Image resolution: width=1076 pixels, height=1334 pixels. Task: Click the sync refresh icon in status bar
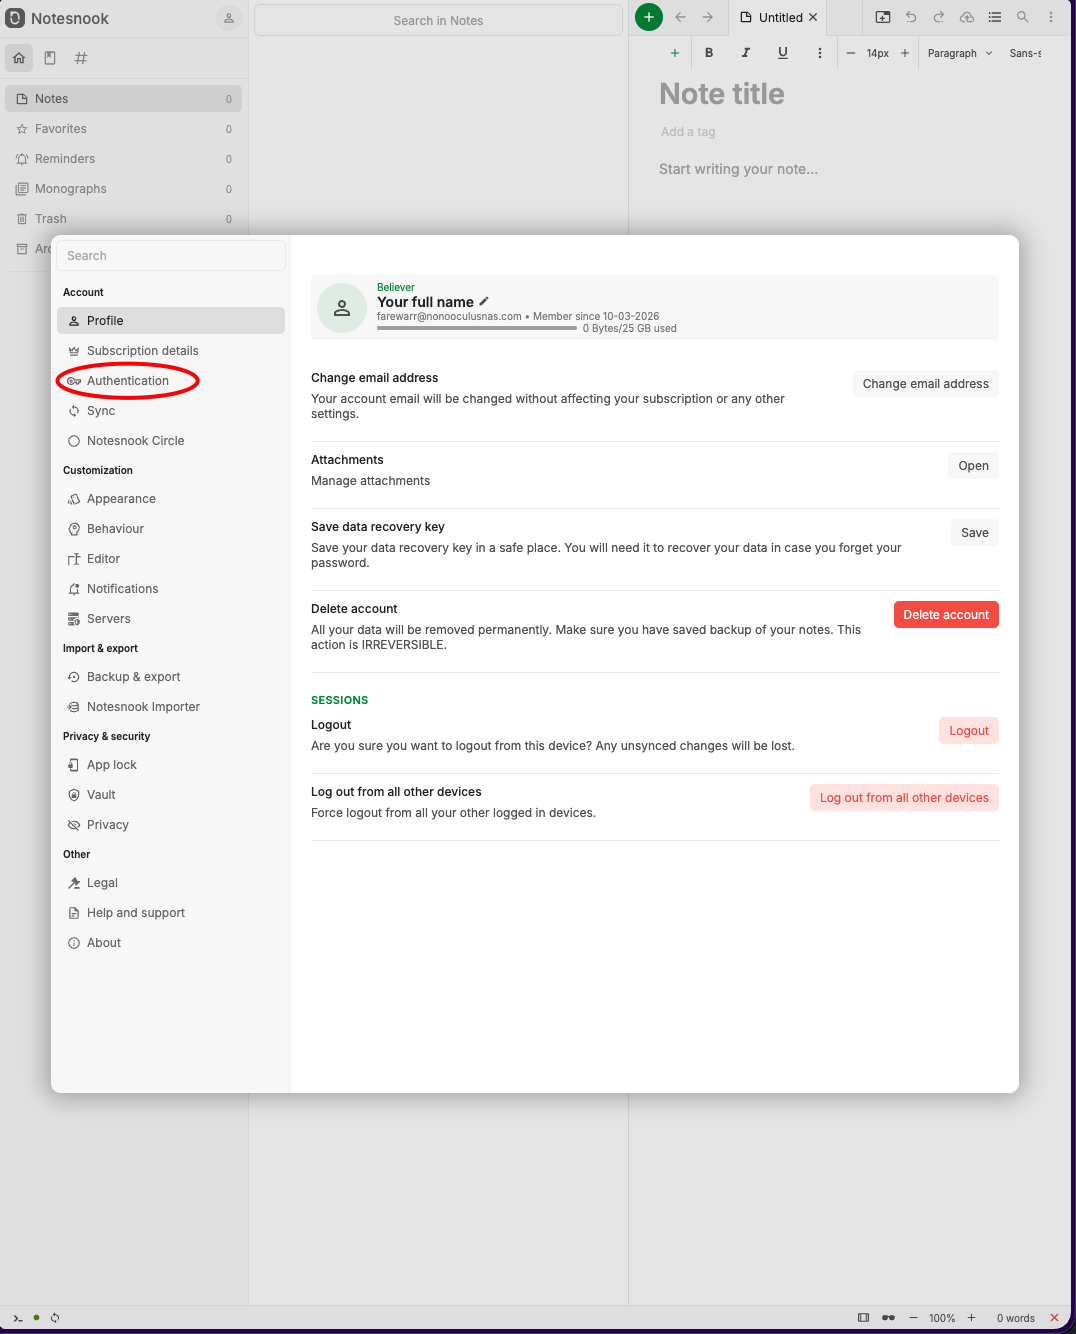coord(55,1318)
